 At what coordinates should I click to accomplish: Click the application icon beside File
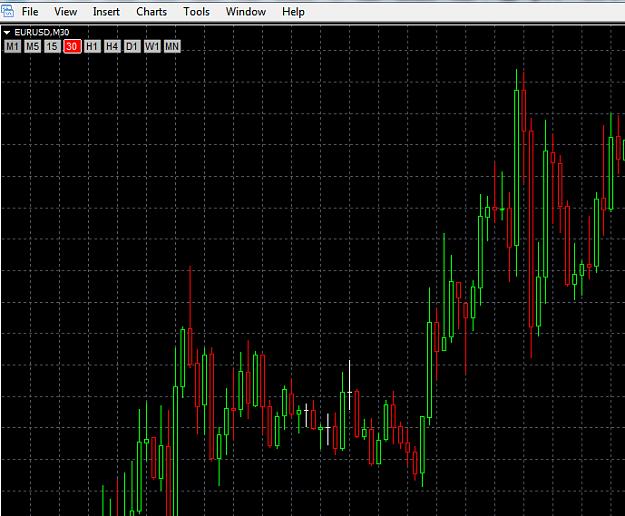pyautogui.click(x=7, y=11)
